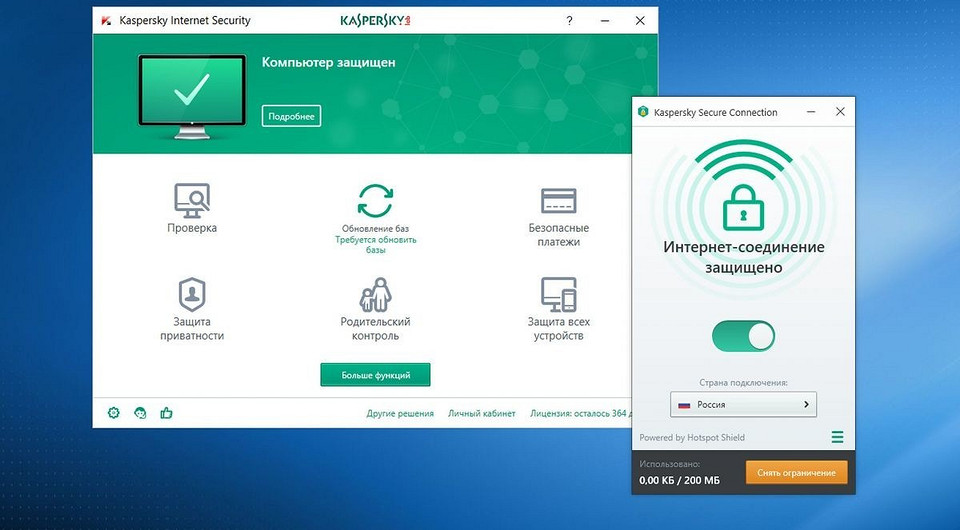Viewport: 960px width, 530px height.
Task: Click the Kaspersky Internet Security title icon
Action: click(106, 20)
